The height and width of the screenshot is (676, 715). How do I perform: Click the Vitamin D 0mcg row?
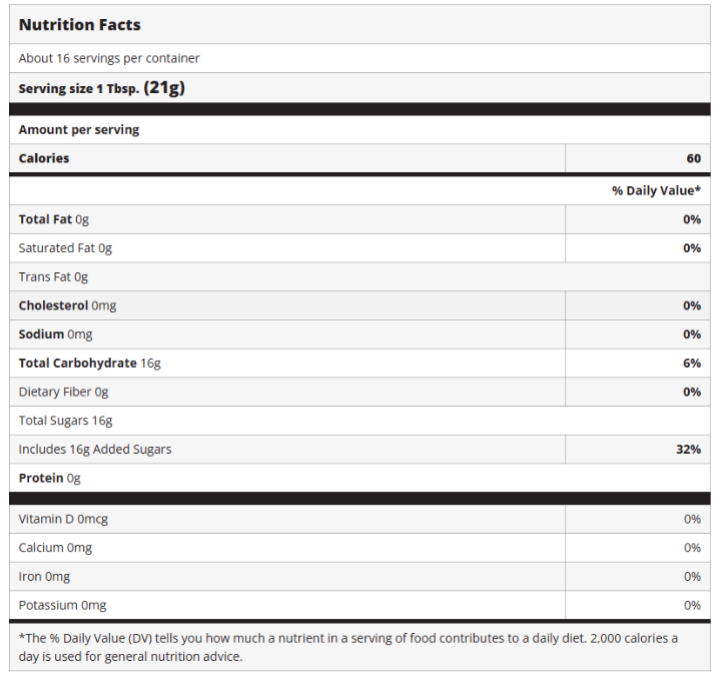pos(63,519)
